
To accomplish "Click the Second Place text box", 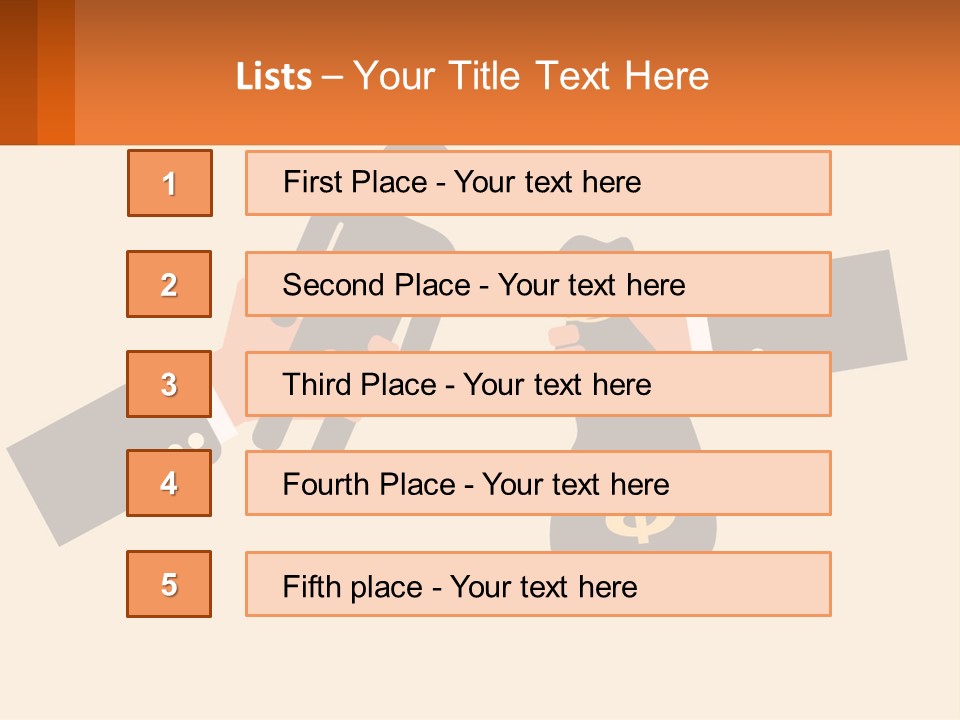I will (538, 284).
